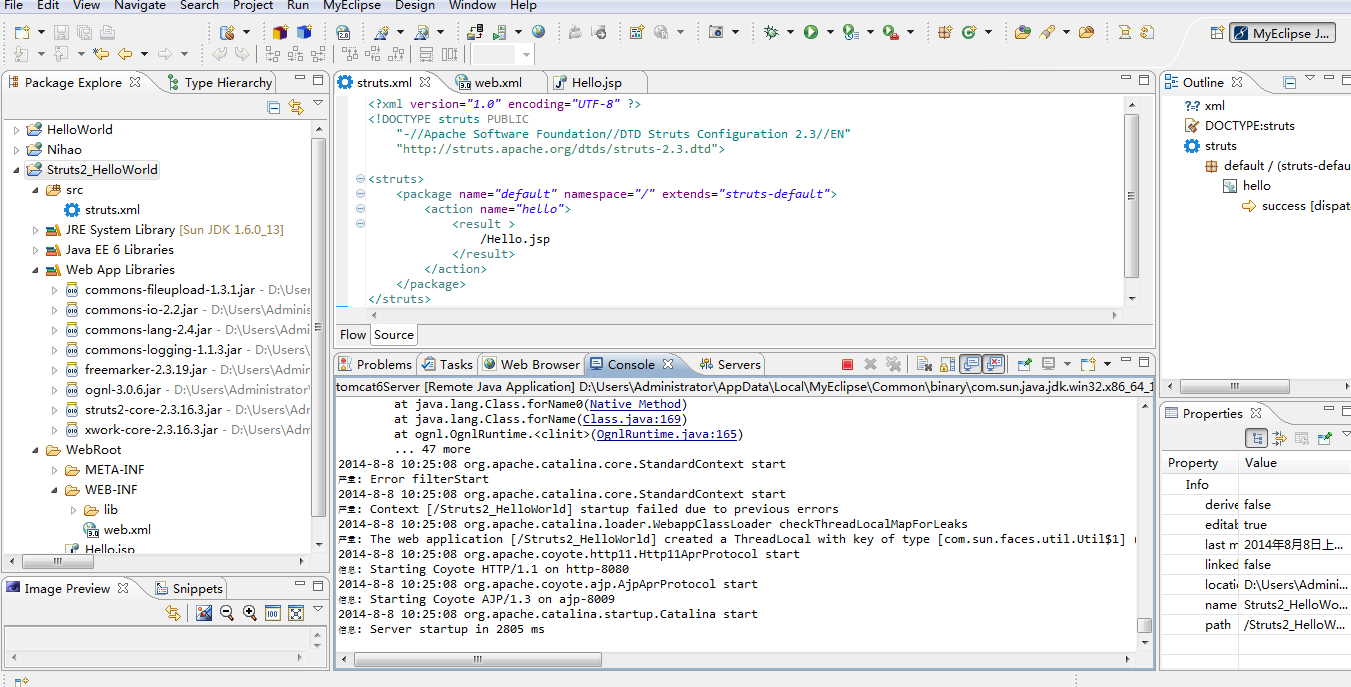Click the Debug bug icon in toolbar

click(x=770, y=33)
